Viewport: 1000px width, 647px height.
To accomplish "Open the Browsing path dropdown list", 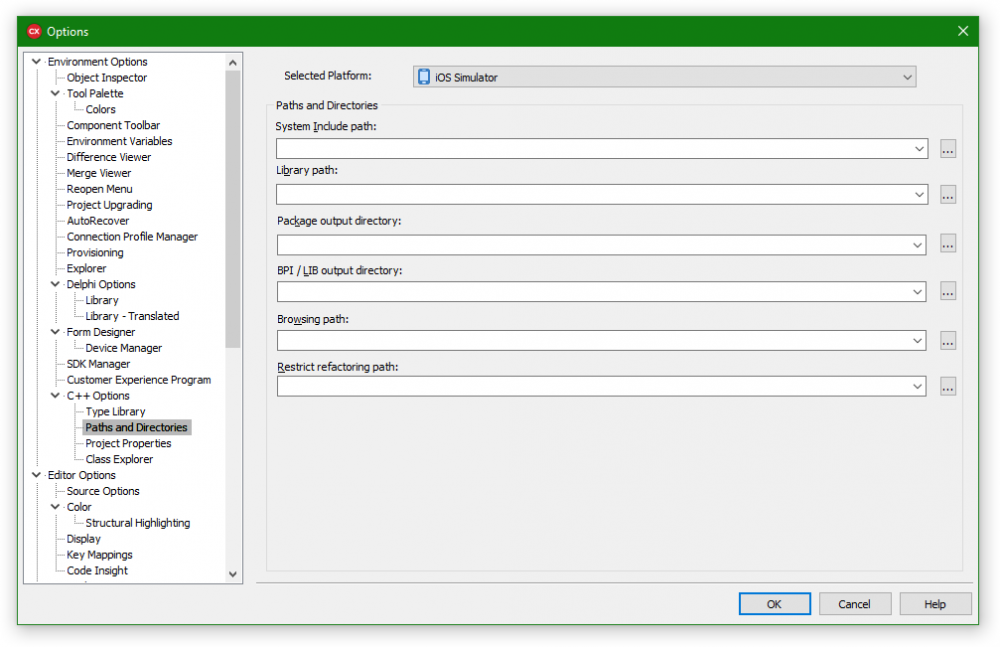I will click(917, 341).
